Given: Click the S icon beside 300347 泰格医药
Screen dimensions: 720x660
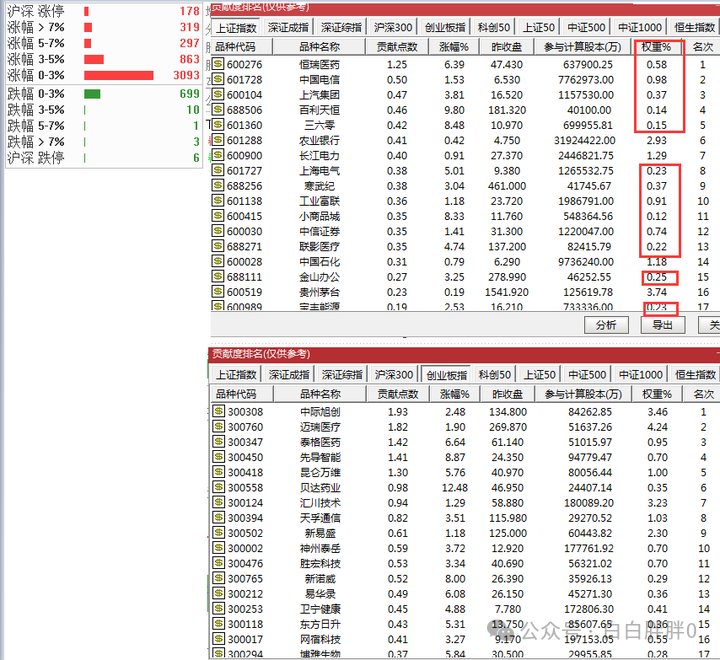Looking at the screenshot, I should coord(219,441).
